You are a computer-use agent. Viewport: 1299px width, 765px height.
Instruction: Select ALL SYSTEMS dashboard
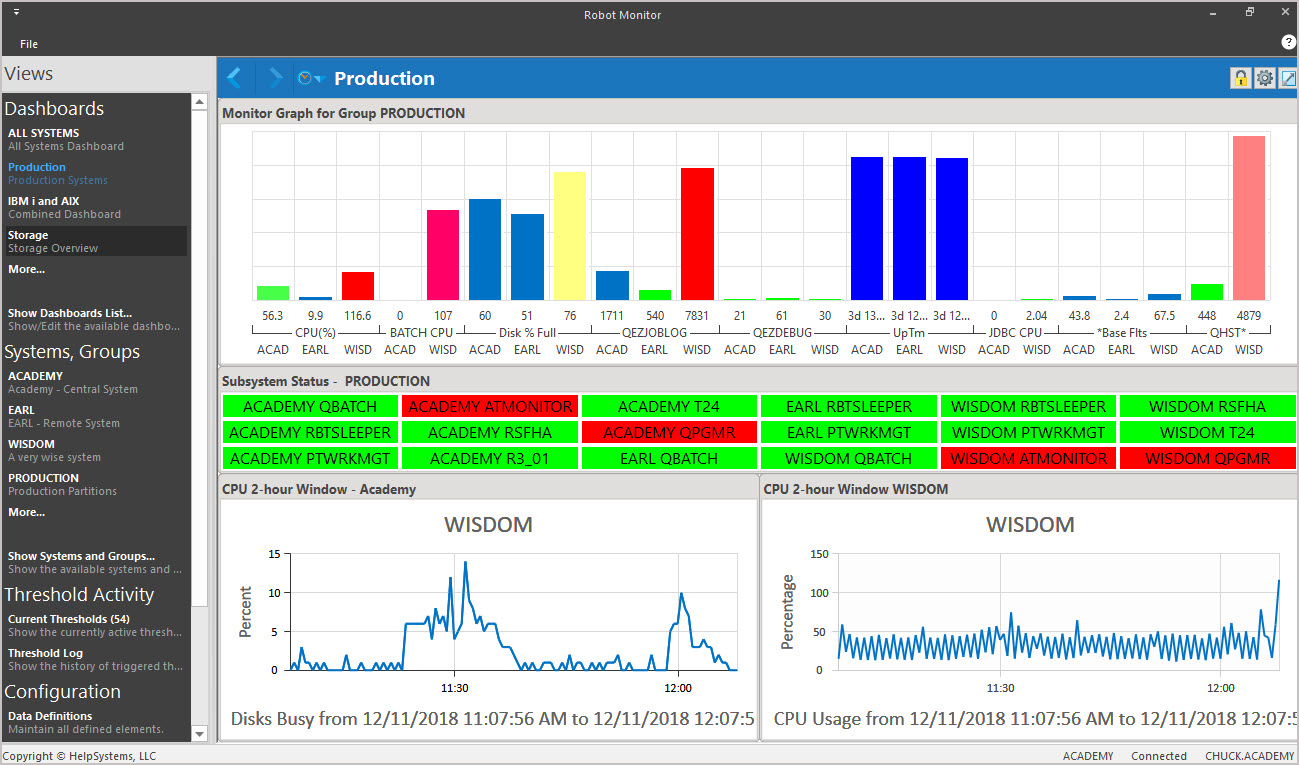(x=44, y=133)
